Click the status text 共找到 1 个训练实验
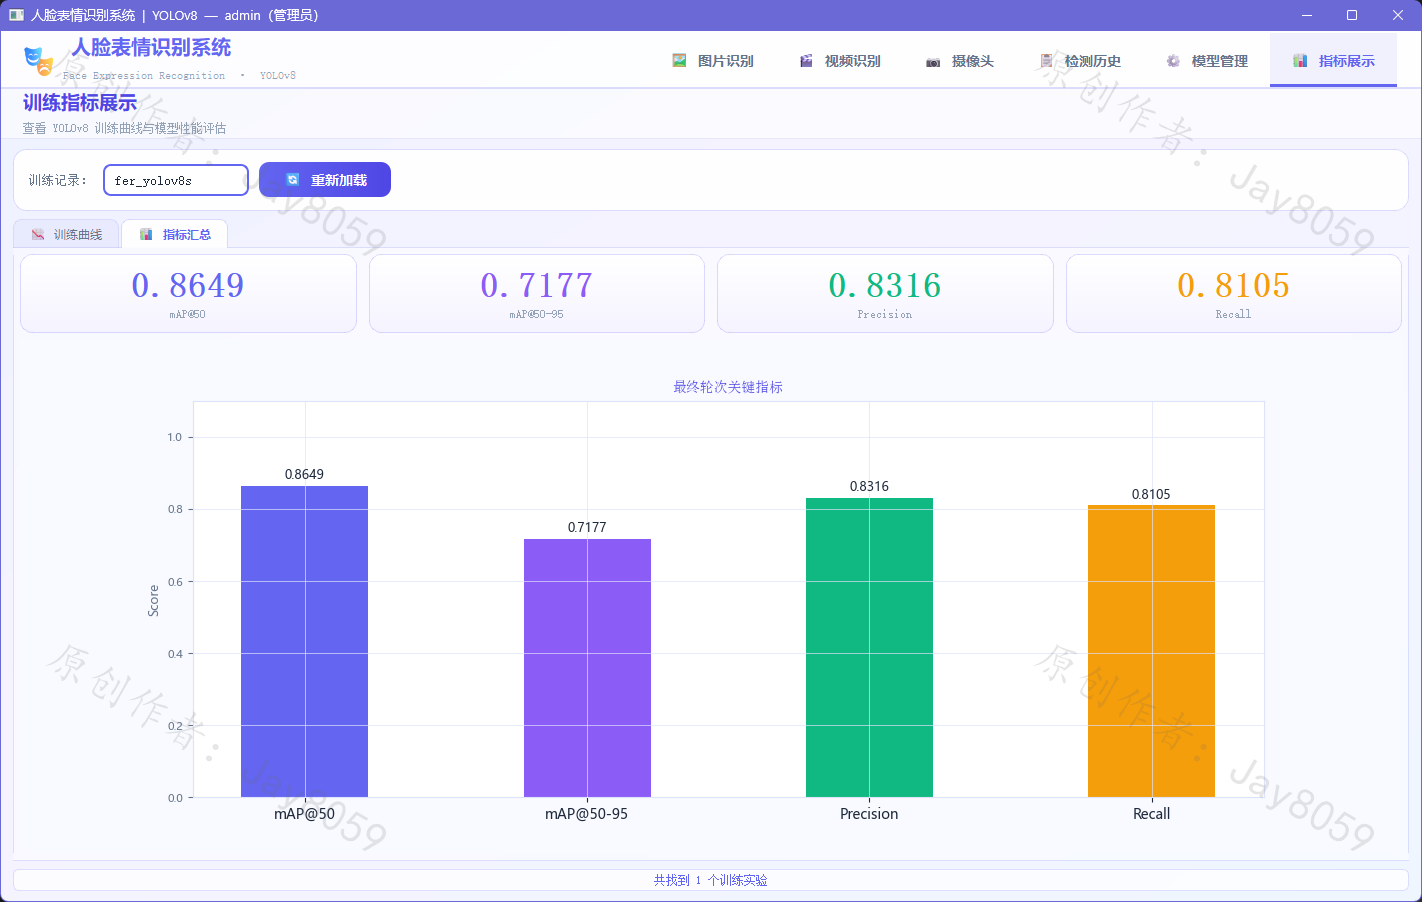The width and height of the screenshot is (1422, 902). tap(711, 880)
